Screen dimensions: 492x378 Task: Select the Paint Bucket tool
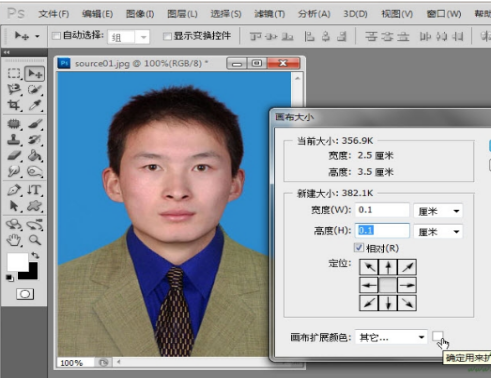point(35,156)
